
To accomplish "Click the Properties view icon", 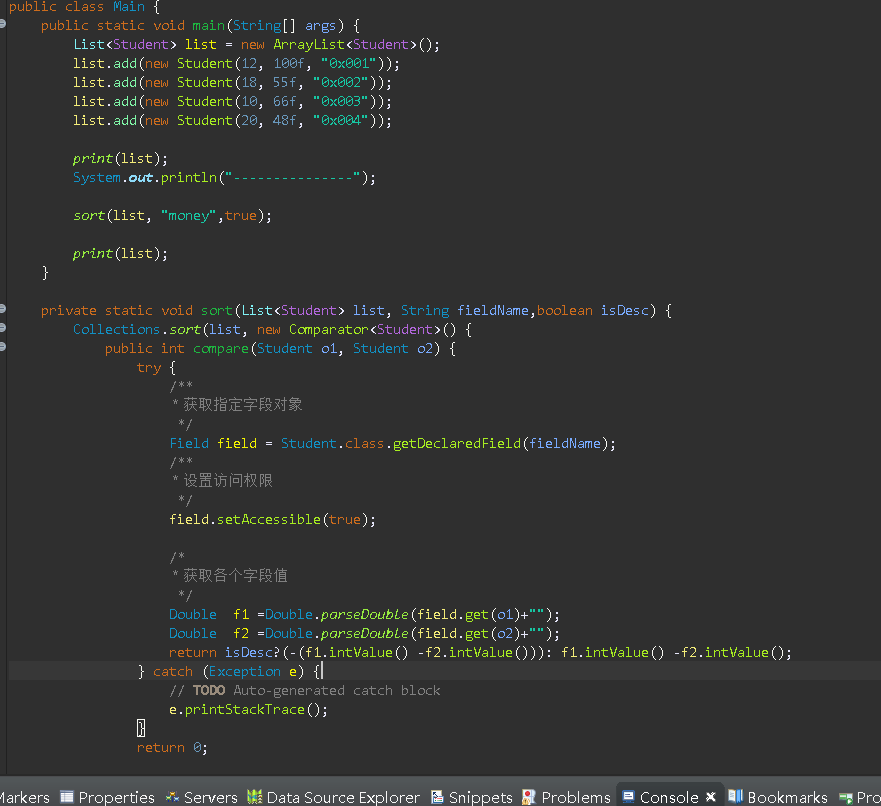I will [67, 797].
